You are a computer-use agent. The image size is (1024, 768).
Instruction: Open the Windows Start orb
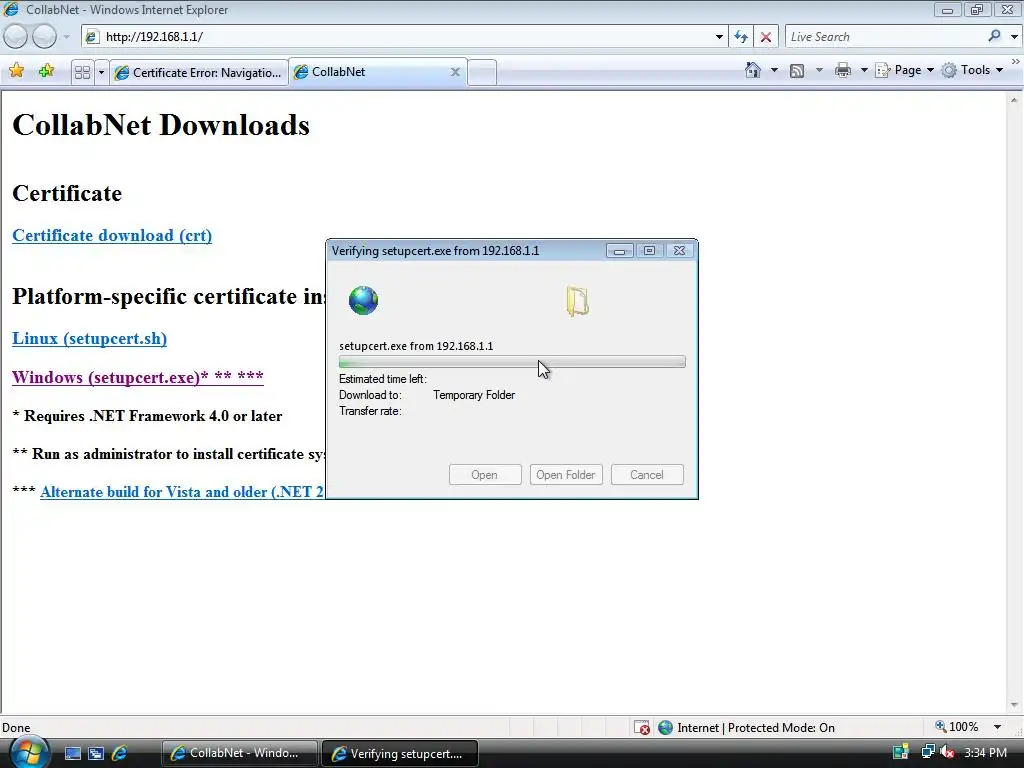tap(28, 753)
